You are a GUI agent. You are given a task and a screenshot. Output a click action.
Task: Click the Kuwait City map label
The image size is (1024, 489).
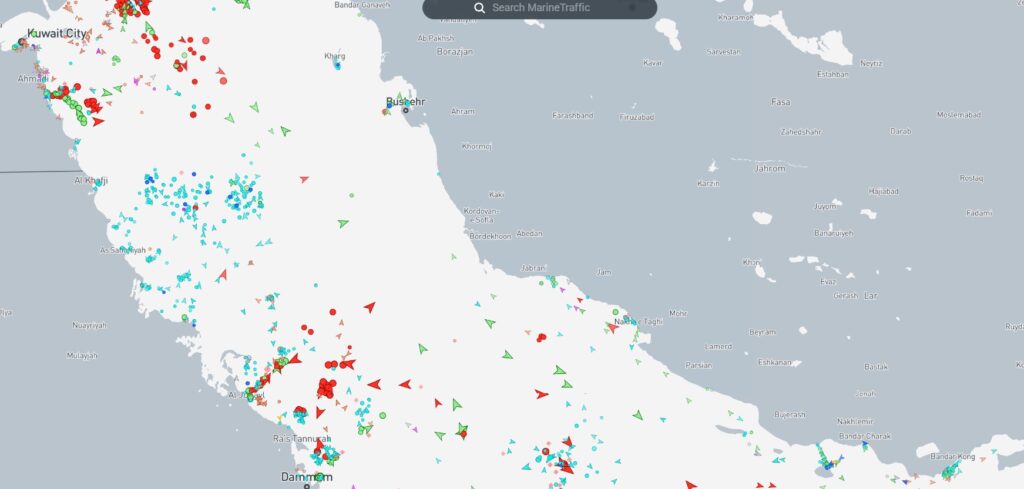point(58,33)
